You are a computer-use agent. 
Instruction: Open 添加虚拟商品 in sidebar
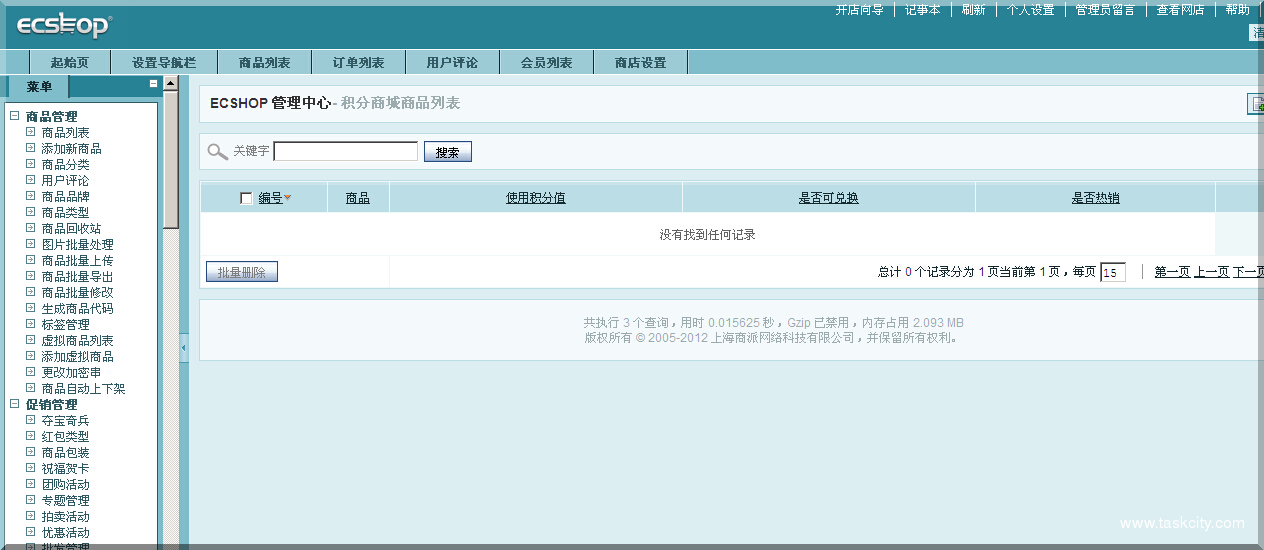[x=77, y=356]
